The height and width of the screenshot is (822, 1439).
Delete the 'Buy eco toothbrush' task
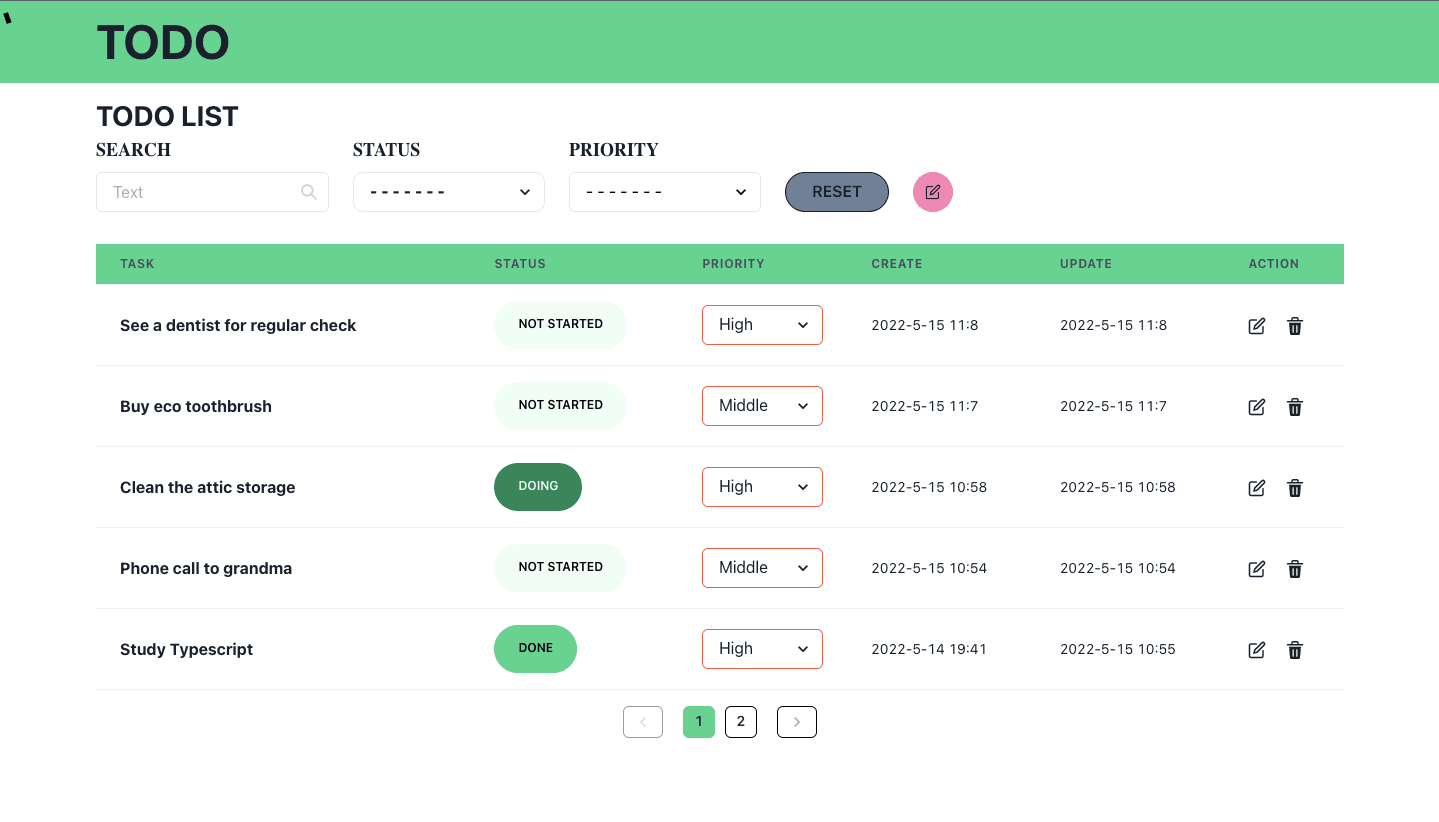coord(1295,407)
